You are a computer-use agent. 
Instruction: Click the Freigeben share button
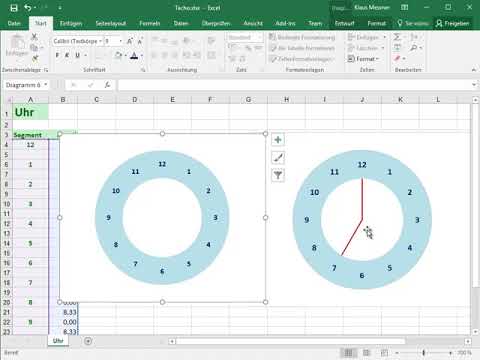tap(453, 23)
